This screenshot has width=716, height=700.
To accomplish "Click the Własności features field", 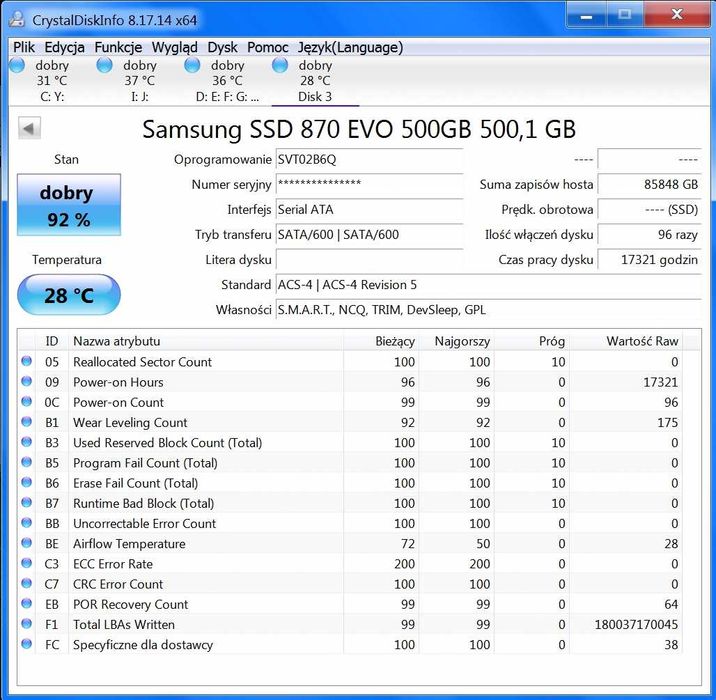I will [x=489, y=311].
